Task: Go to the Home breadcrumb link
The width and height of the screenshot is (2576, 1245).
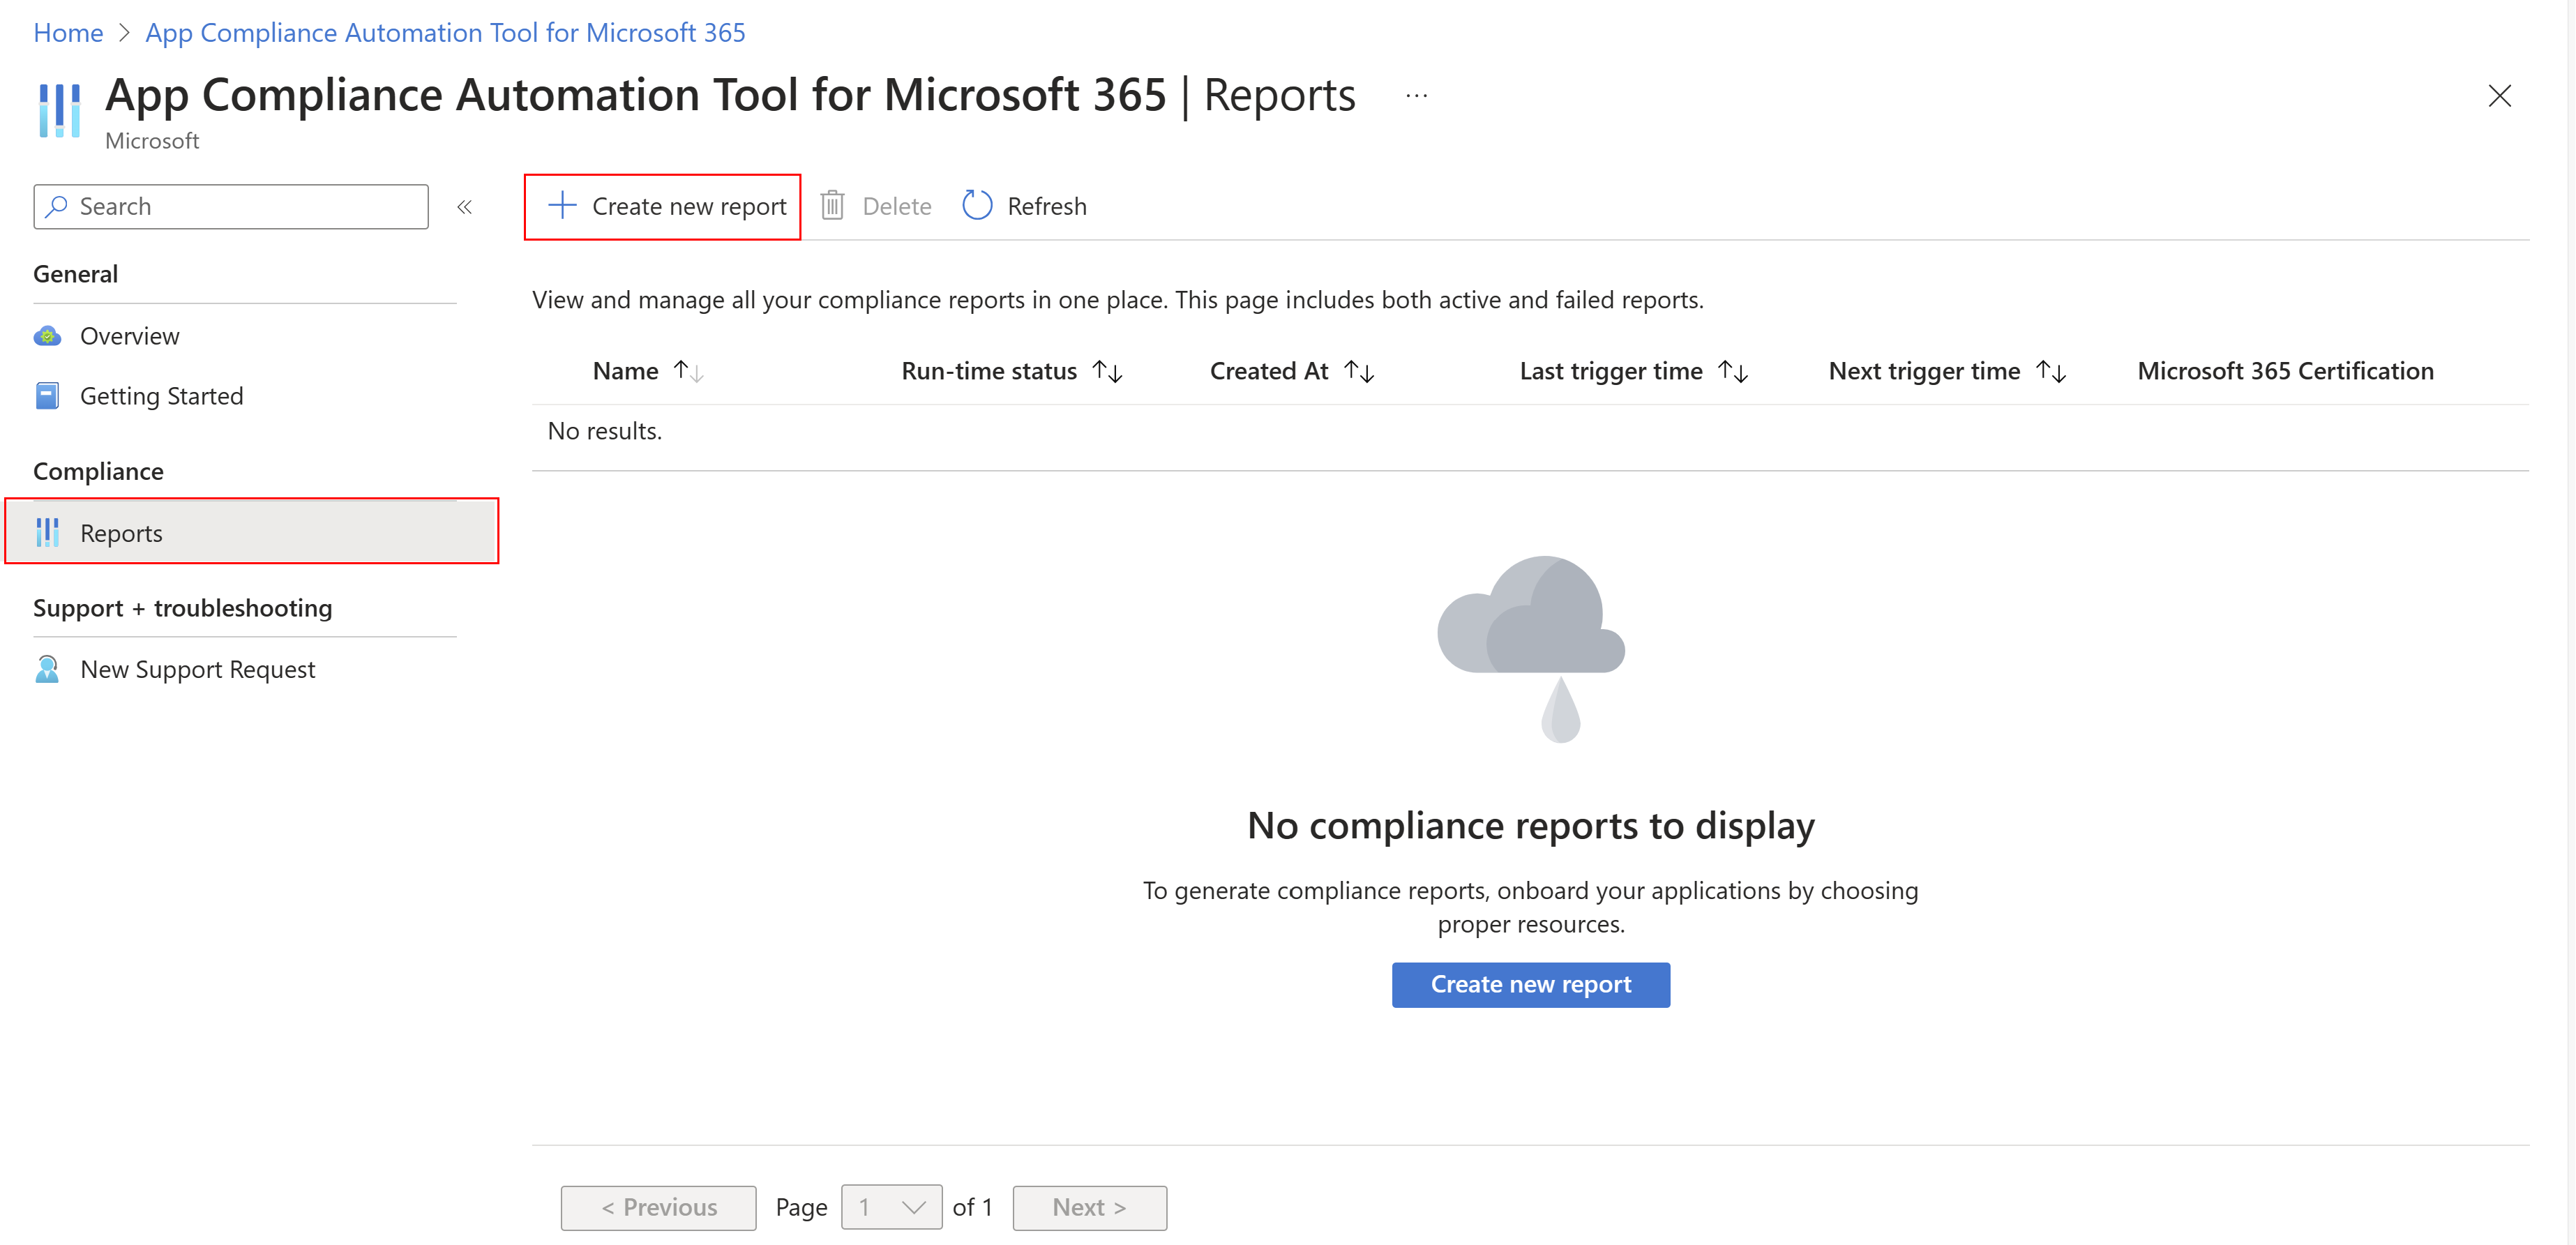Action: pyautogui.click(x=68, y=33)
